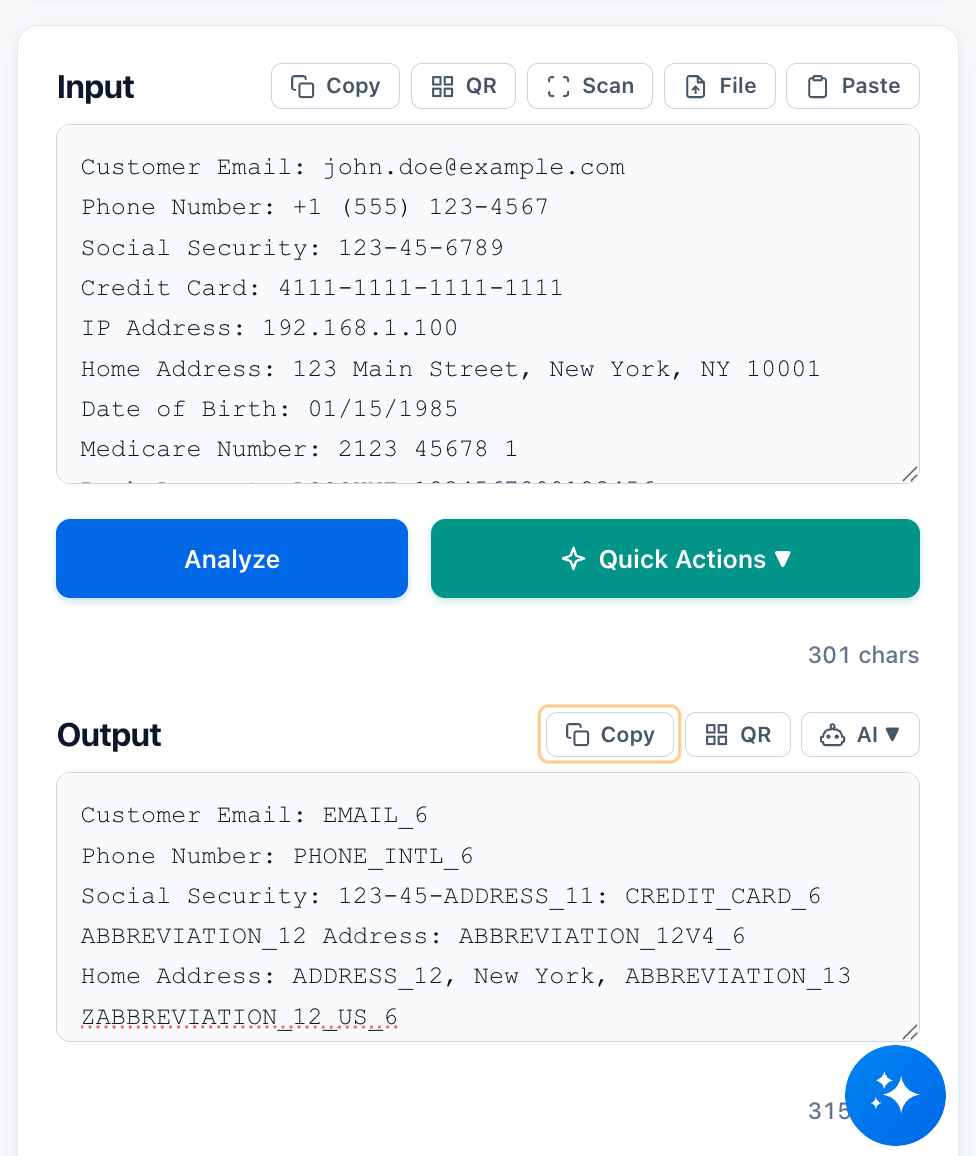
Task: Select the Output text area
Action: (x=488, y=900)
